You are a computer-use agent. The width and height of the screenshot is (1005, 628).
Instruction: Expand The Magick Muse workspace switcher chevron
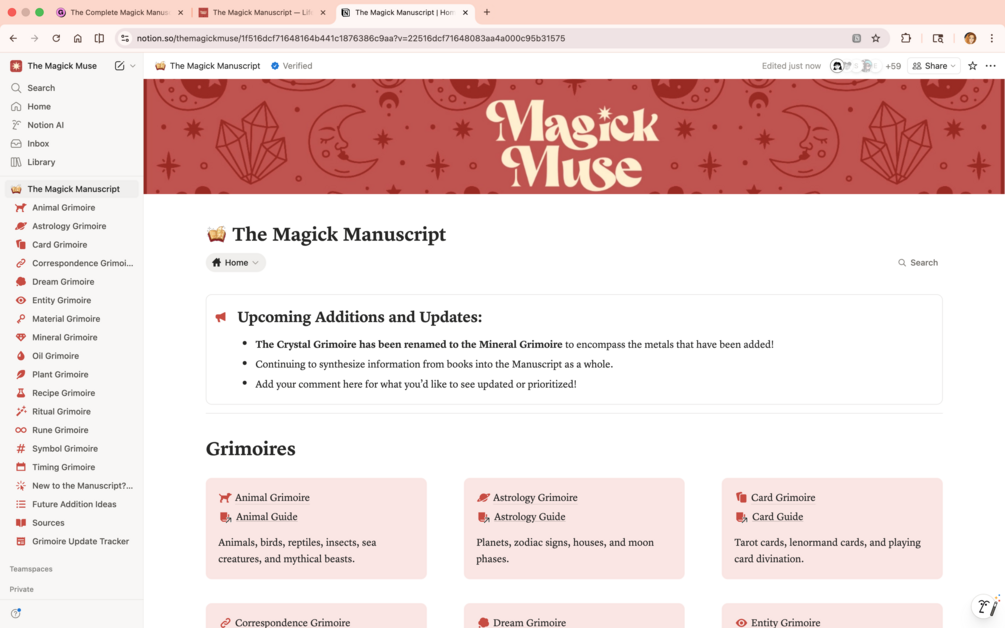point(133,65)
